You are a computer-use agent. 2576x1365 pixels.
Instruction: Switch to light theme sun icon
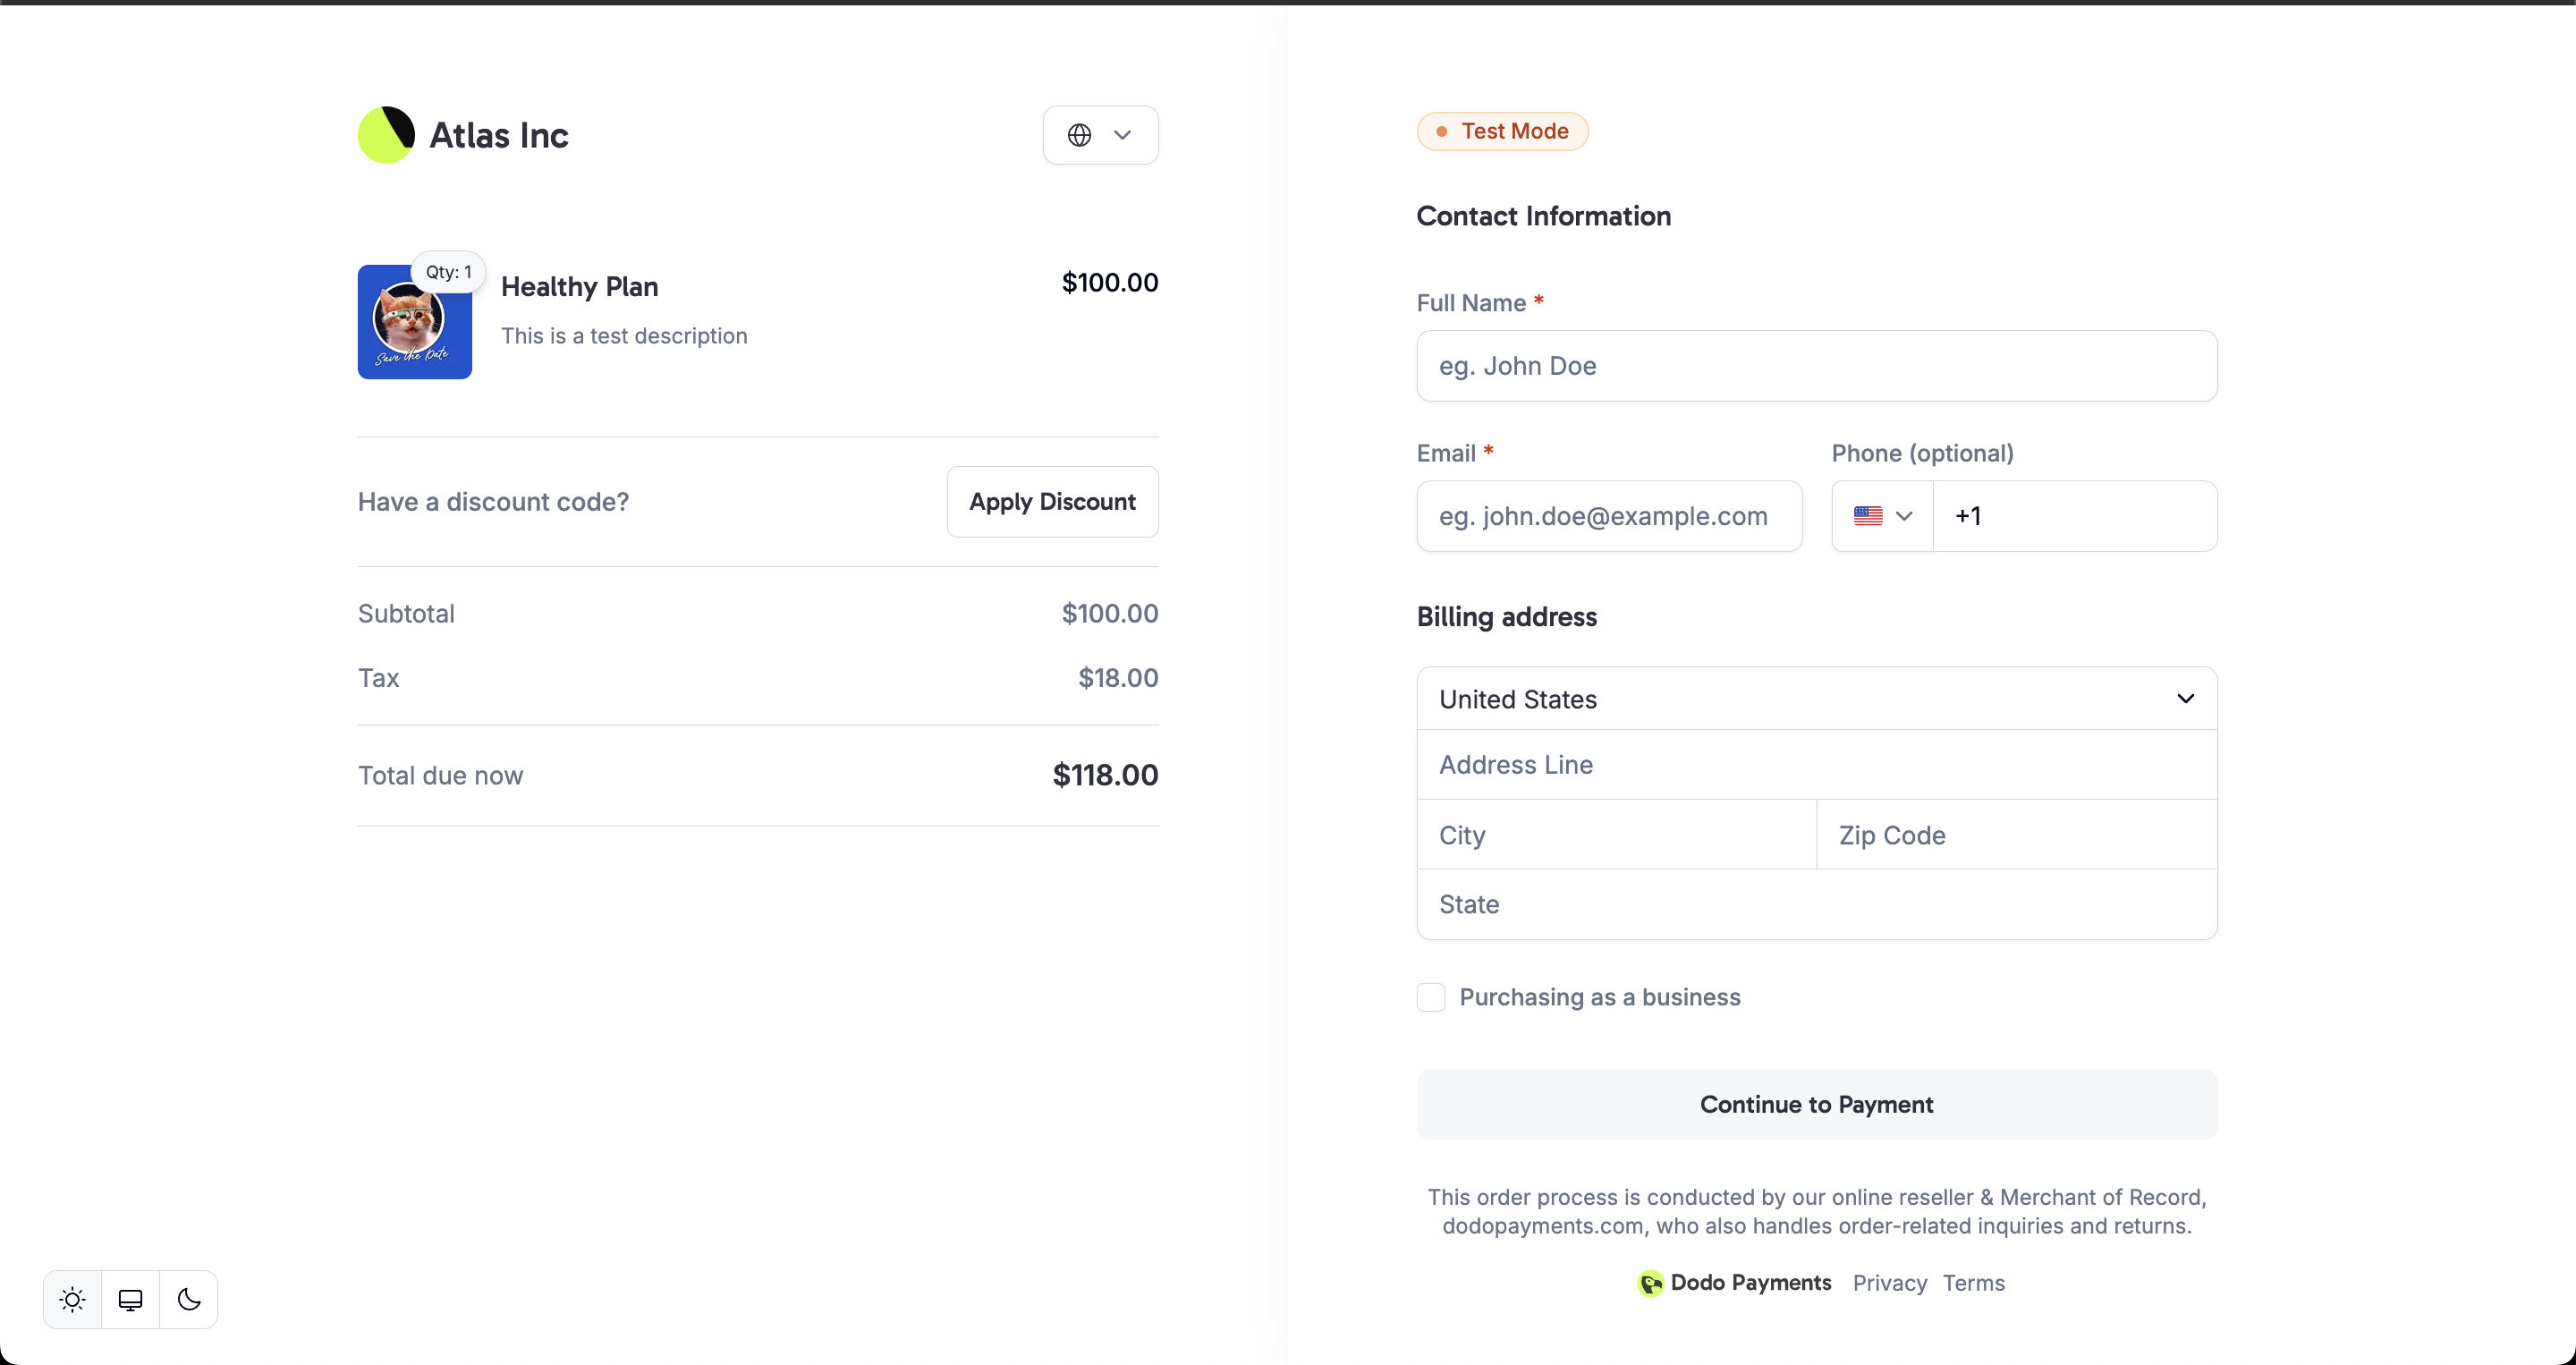tap(72, 1299)
